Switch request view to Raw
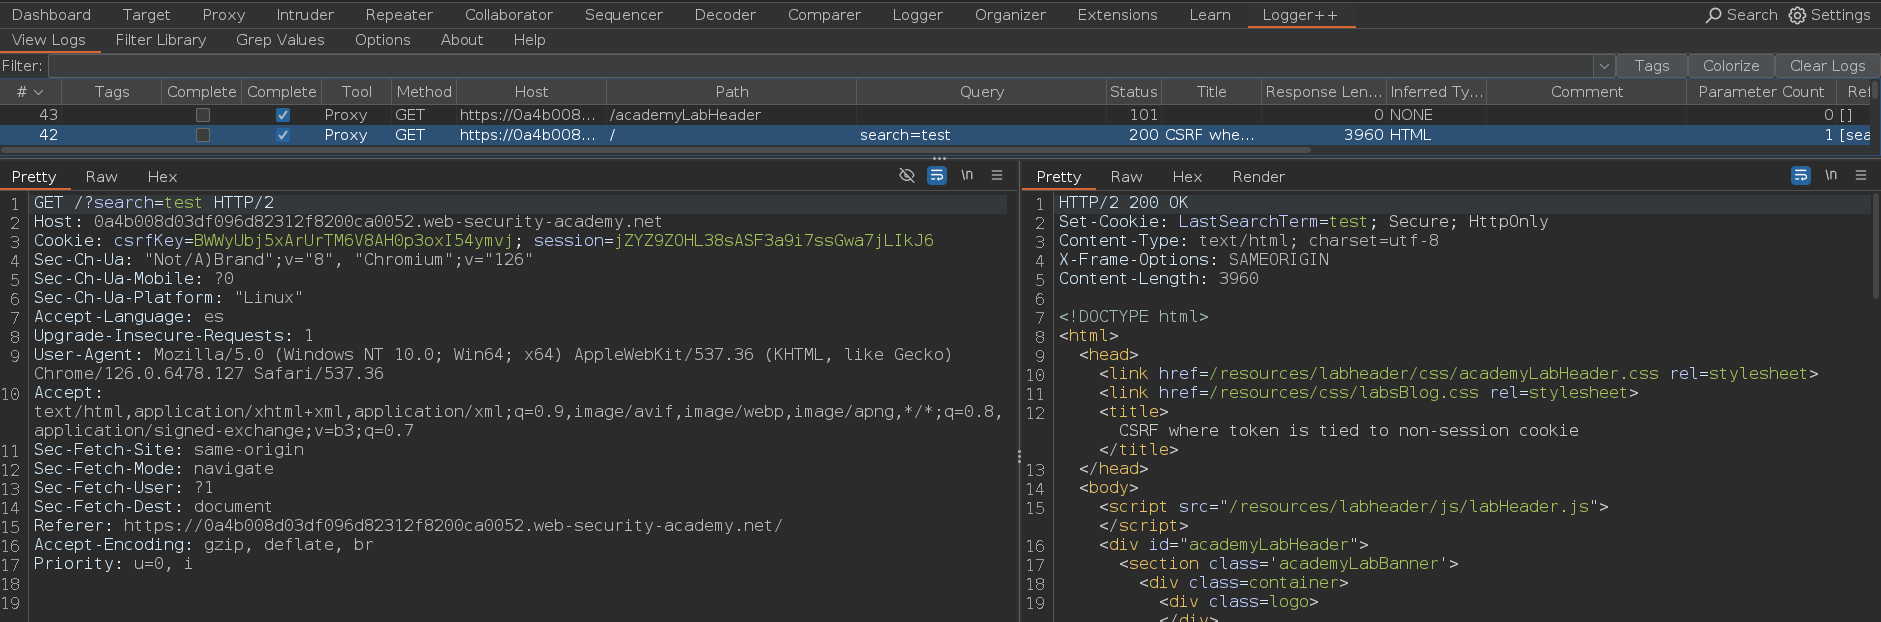 (101, 177)
